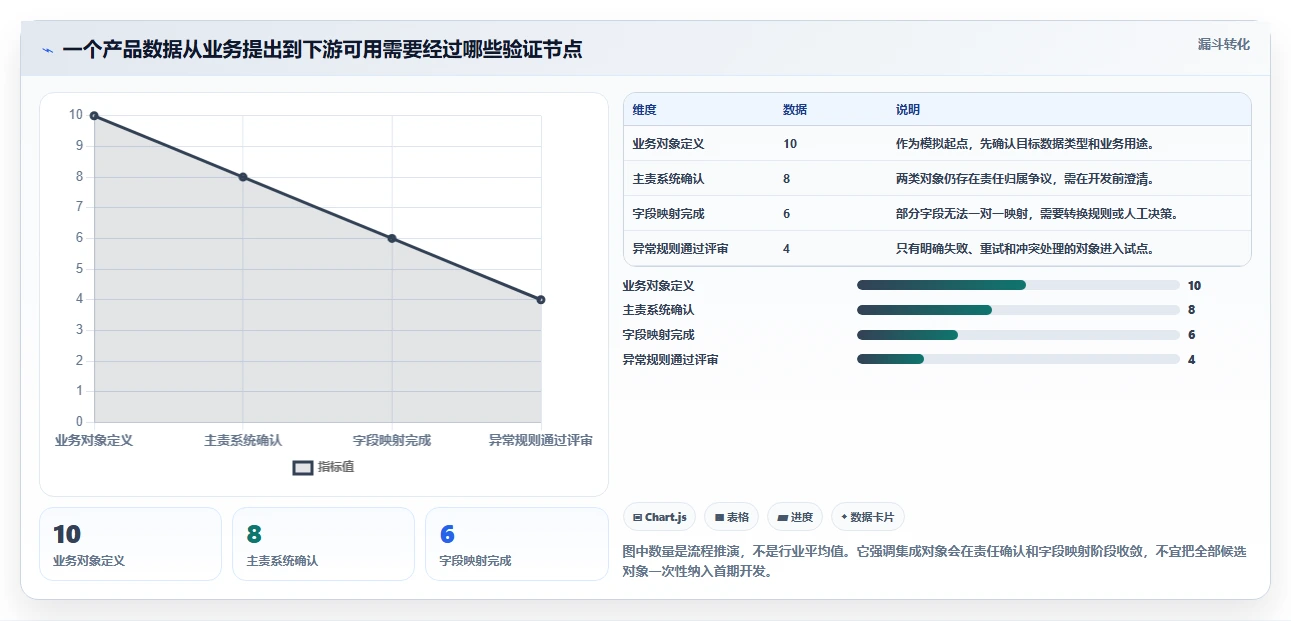The height and width of the screenshot is (621, 1291).
Task: Select the 进度 chip
Action: [795, 517]
